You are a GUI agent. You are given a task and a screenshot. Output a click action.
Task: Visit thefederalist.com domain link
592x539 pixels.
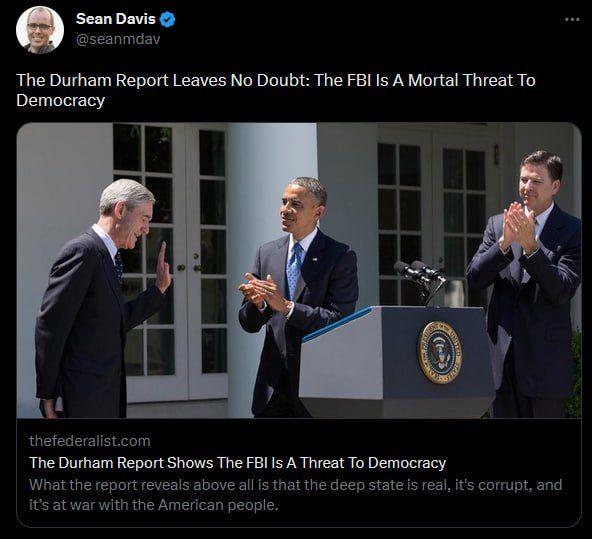[90, 441]
